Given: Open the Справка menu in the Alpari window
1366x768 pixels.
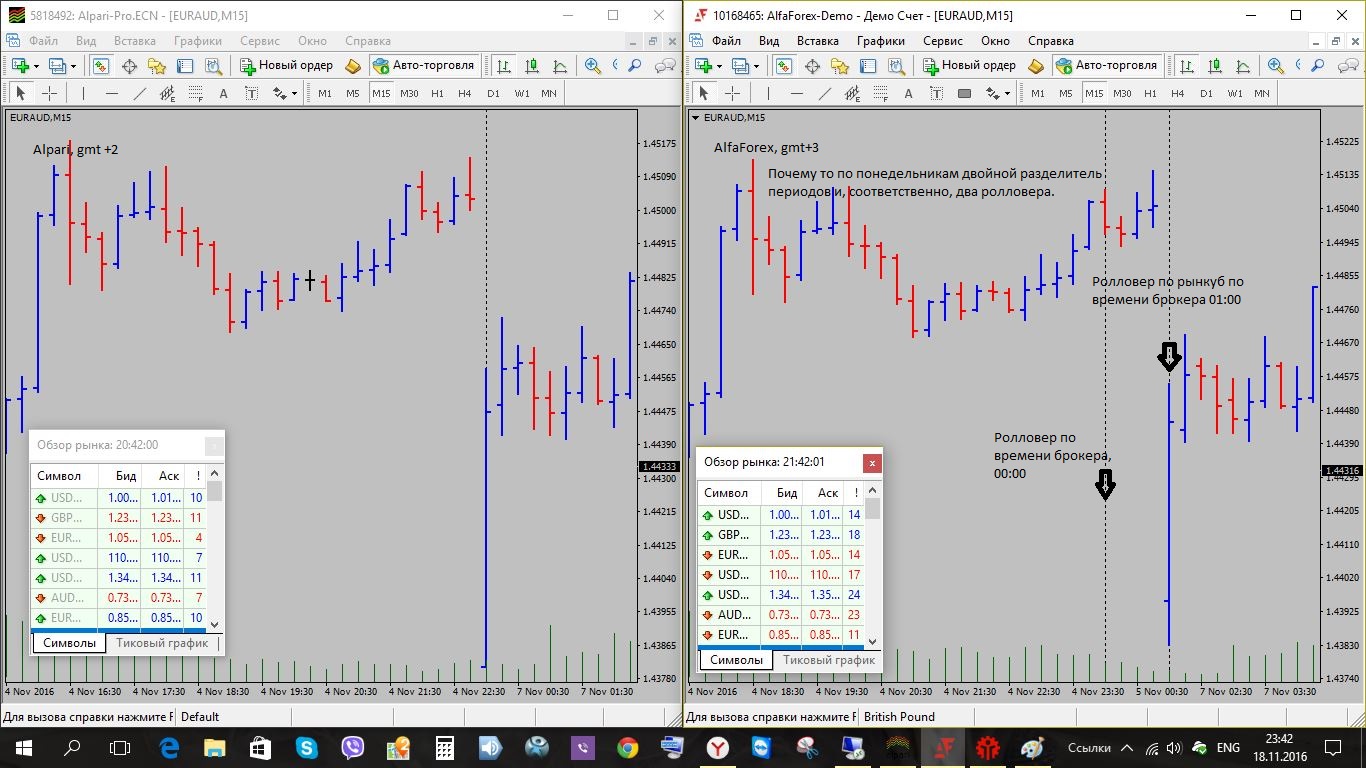Looking at the screenshot, I should [367, 41].
